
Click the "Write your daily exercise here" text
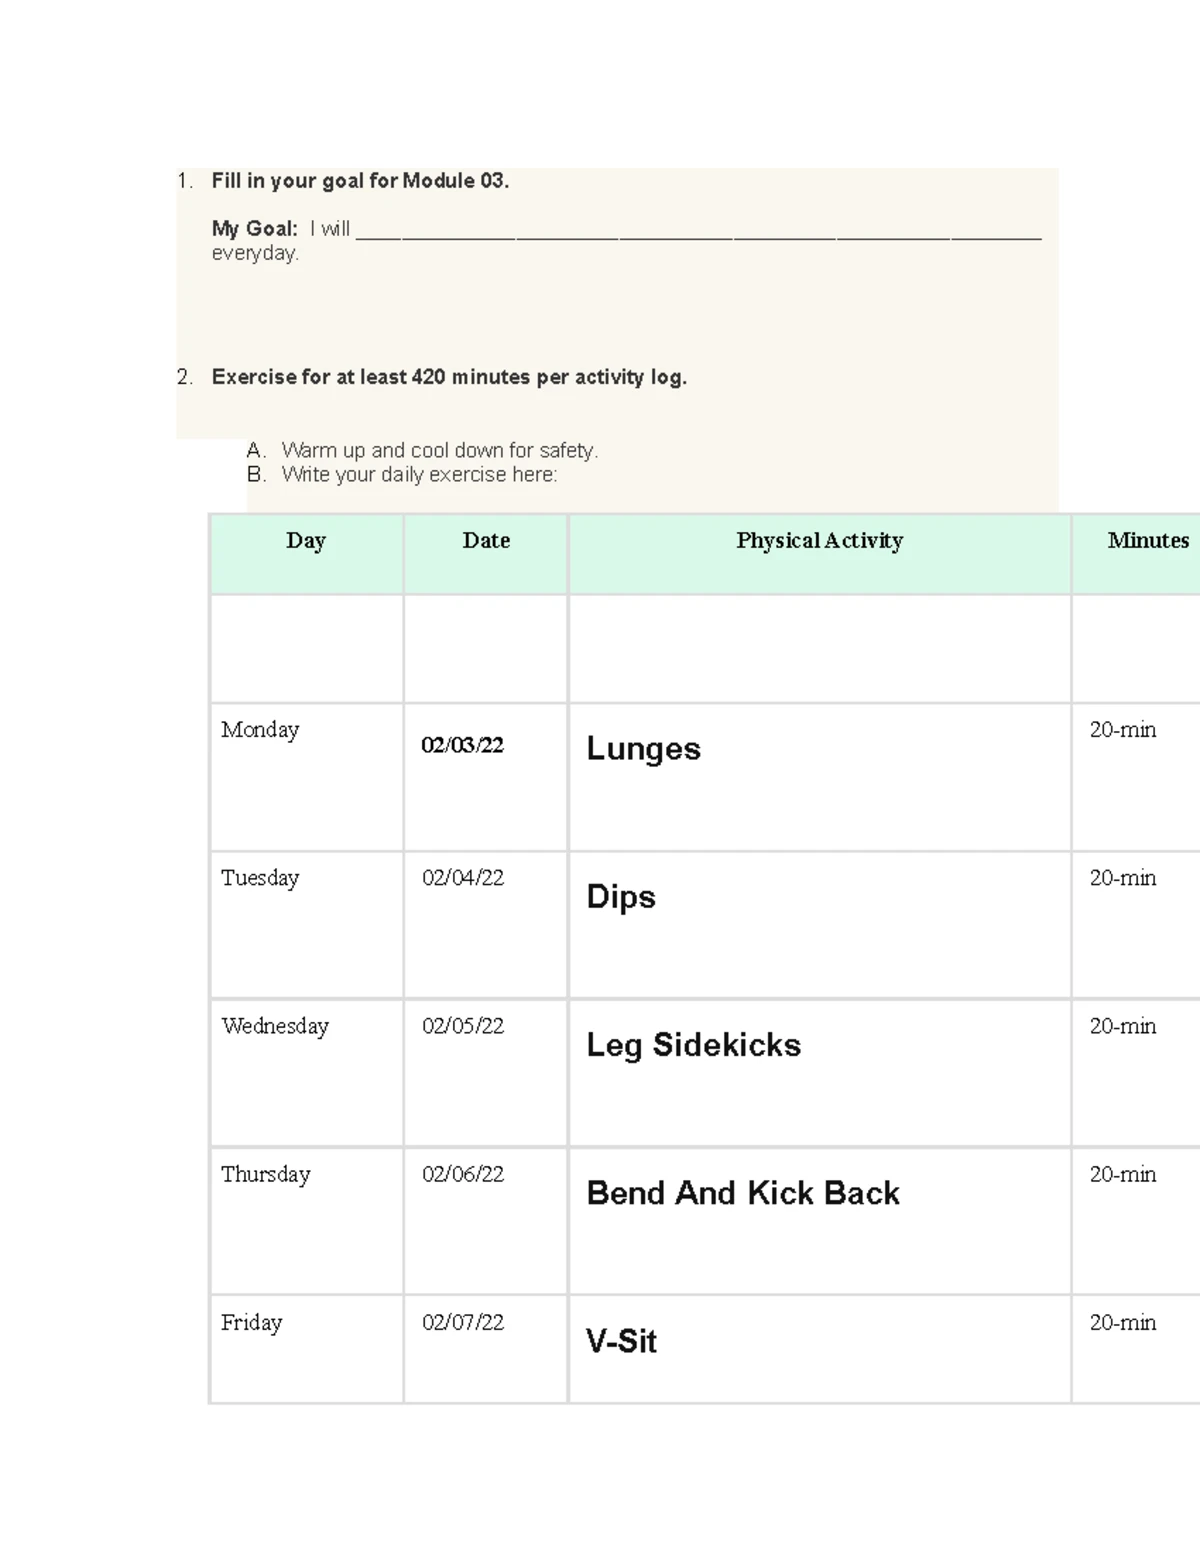click(x=419, y=475)
